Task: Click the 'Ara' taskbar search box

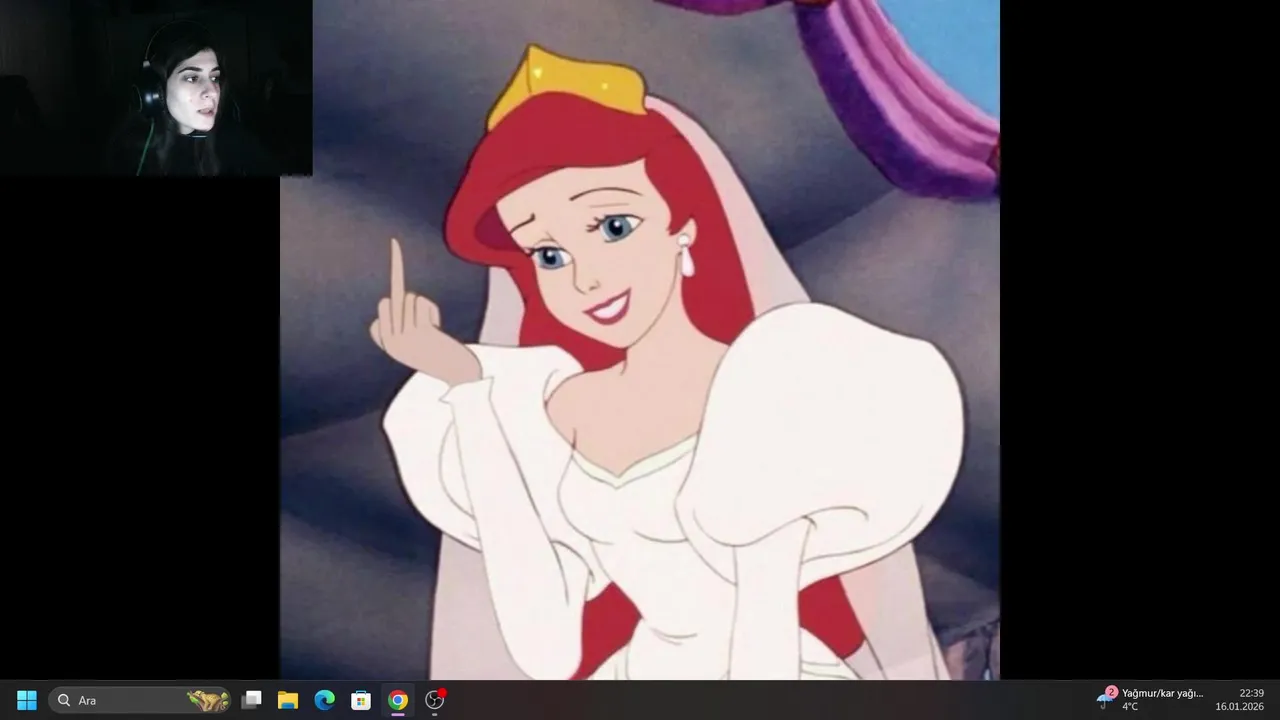Action: 141,700
